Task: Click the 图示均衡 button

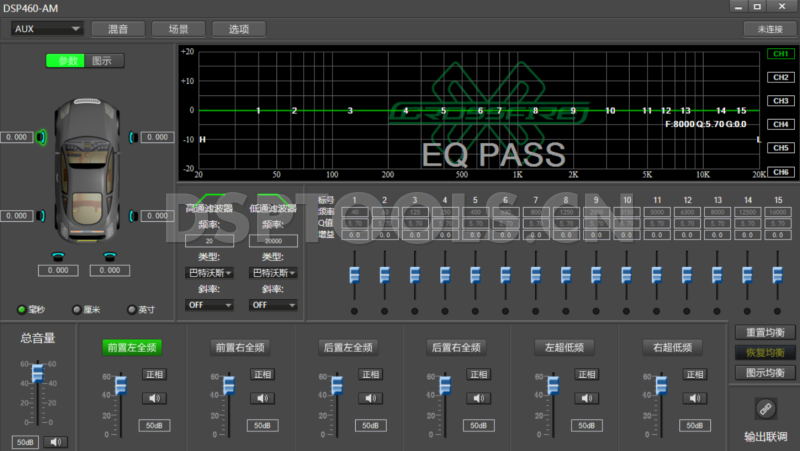Action: pos(765,372)
